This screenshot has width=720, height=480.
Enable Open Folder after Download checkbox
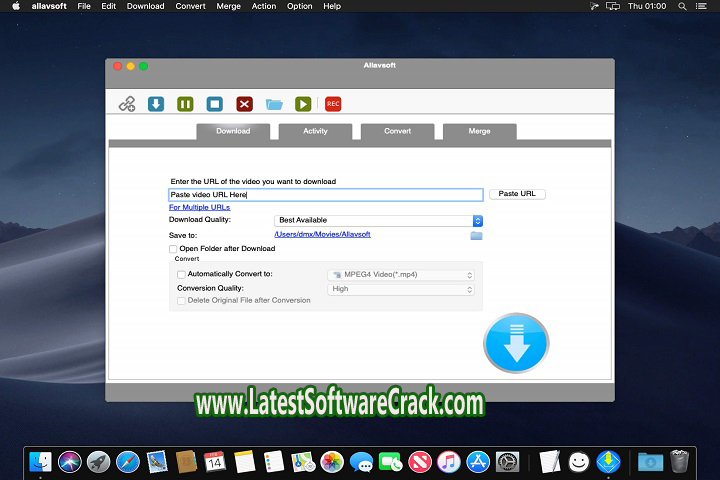(x=174, y=249)
